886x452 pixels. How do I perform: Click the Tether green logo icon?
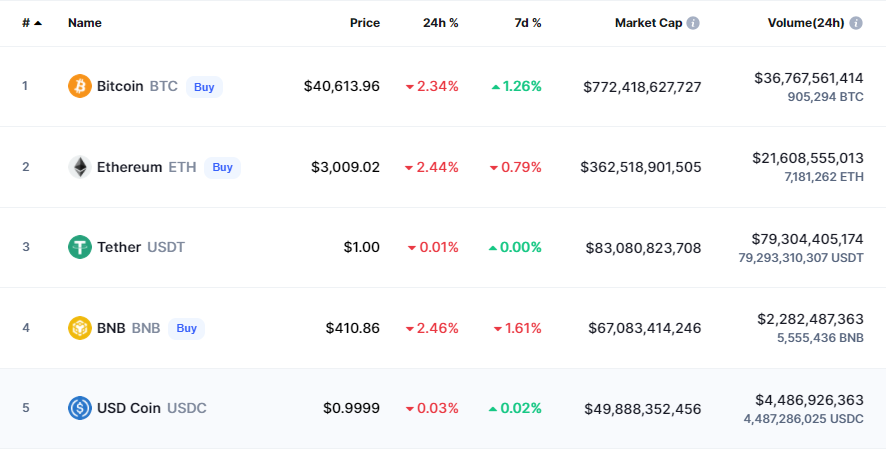pyautogui.click(x=80, y=247)
